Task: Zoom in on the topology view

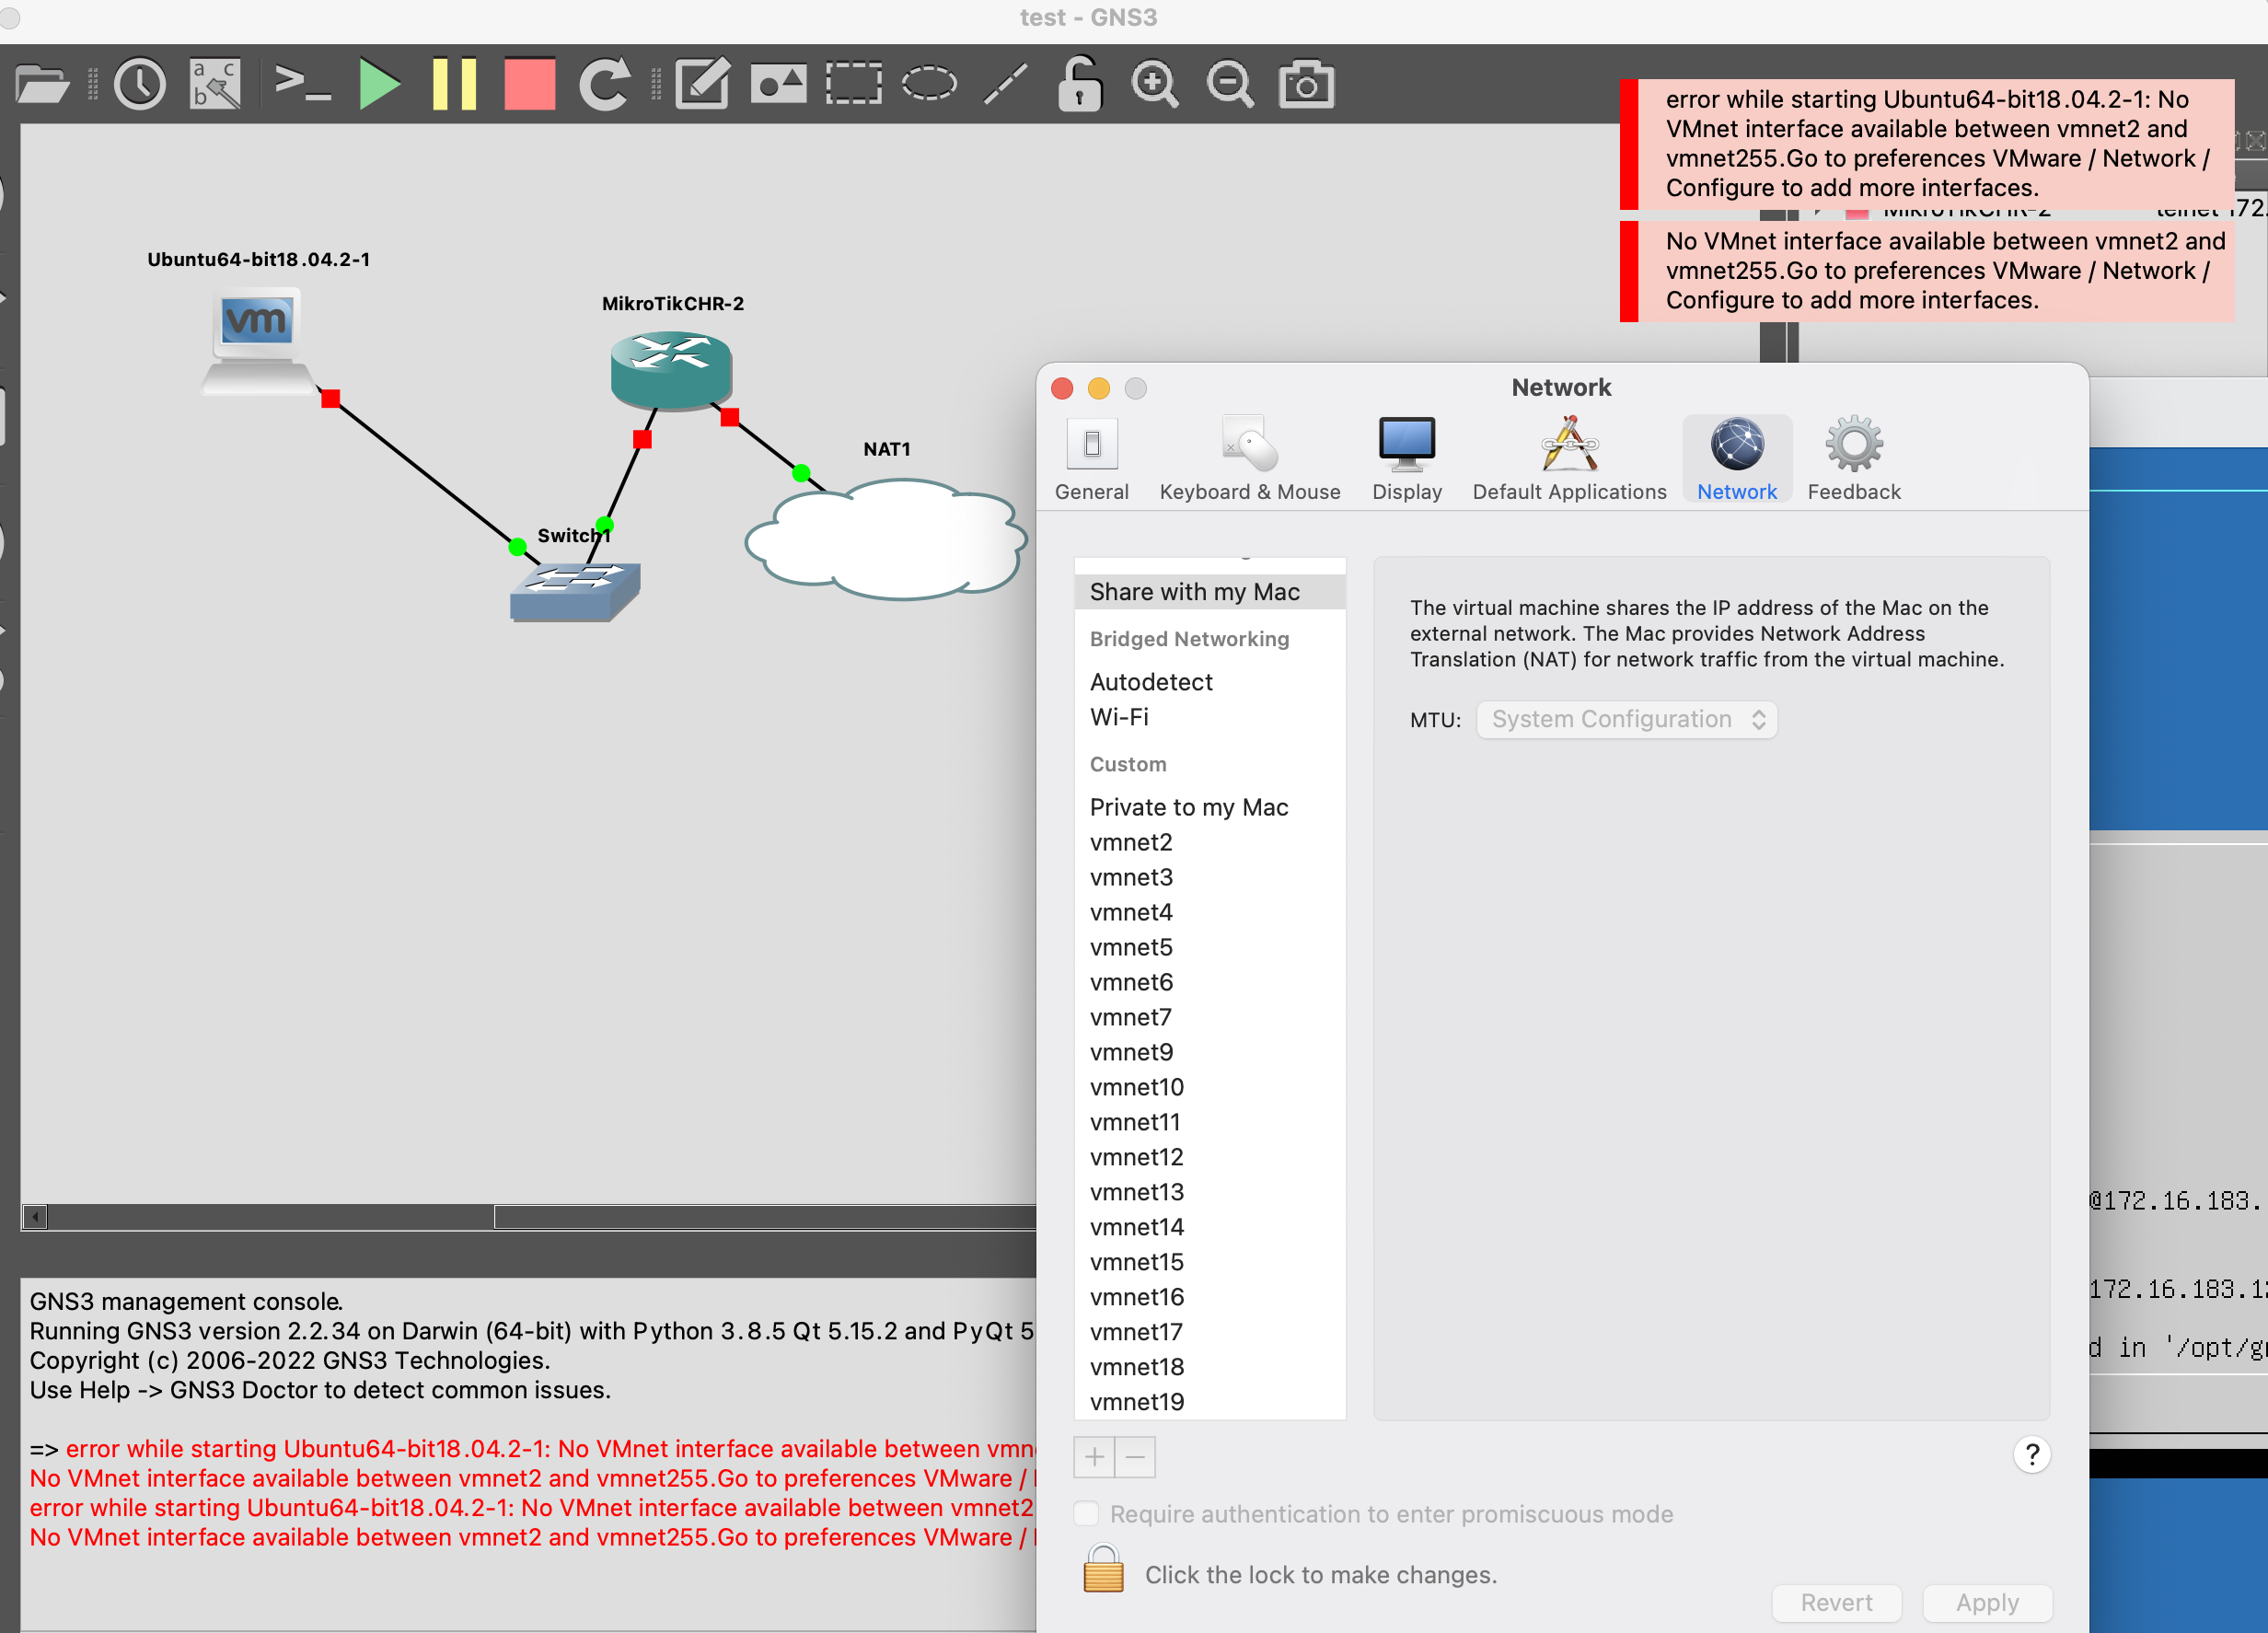Action: click(x=1155, y=84)
